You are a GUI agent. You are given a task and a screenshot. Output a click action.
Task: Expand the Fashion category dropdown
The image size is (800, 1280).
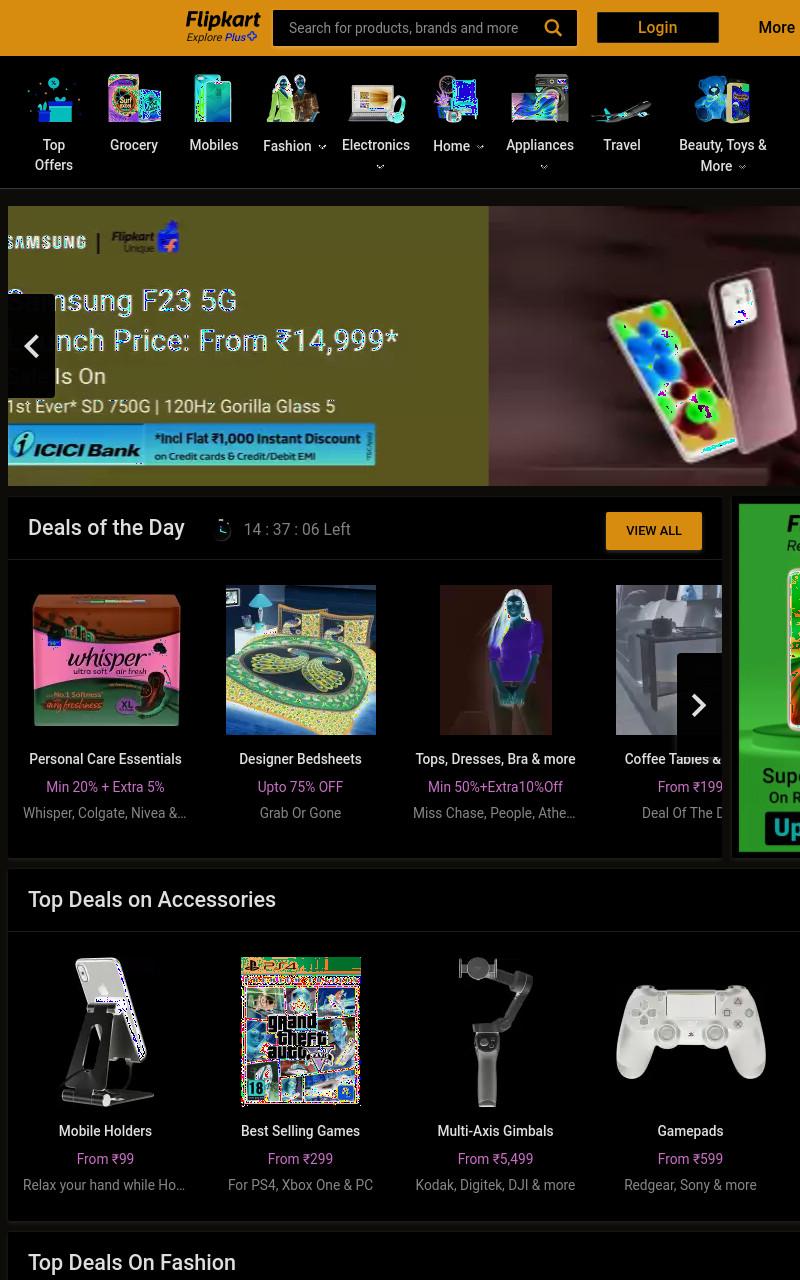point(322,147)
